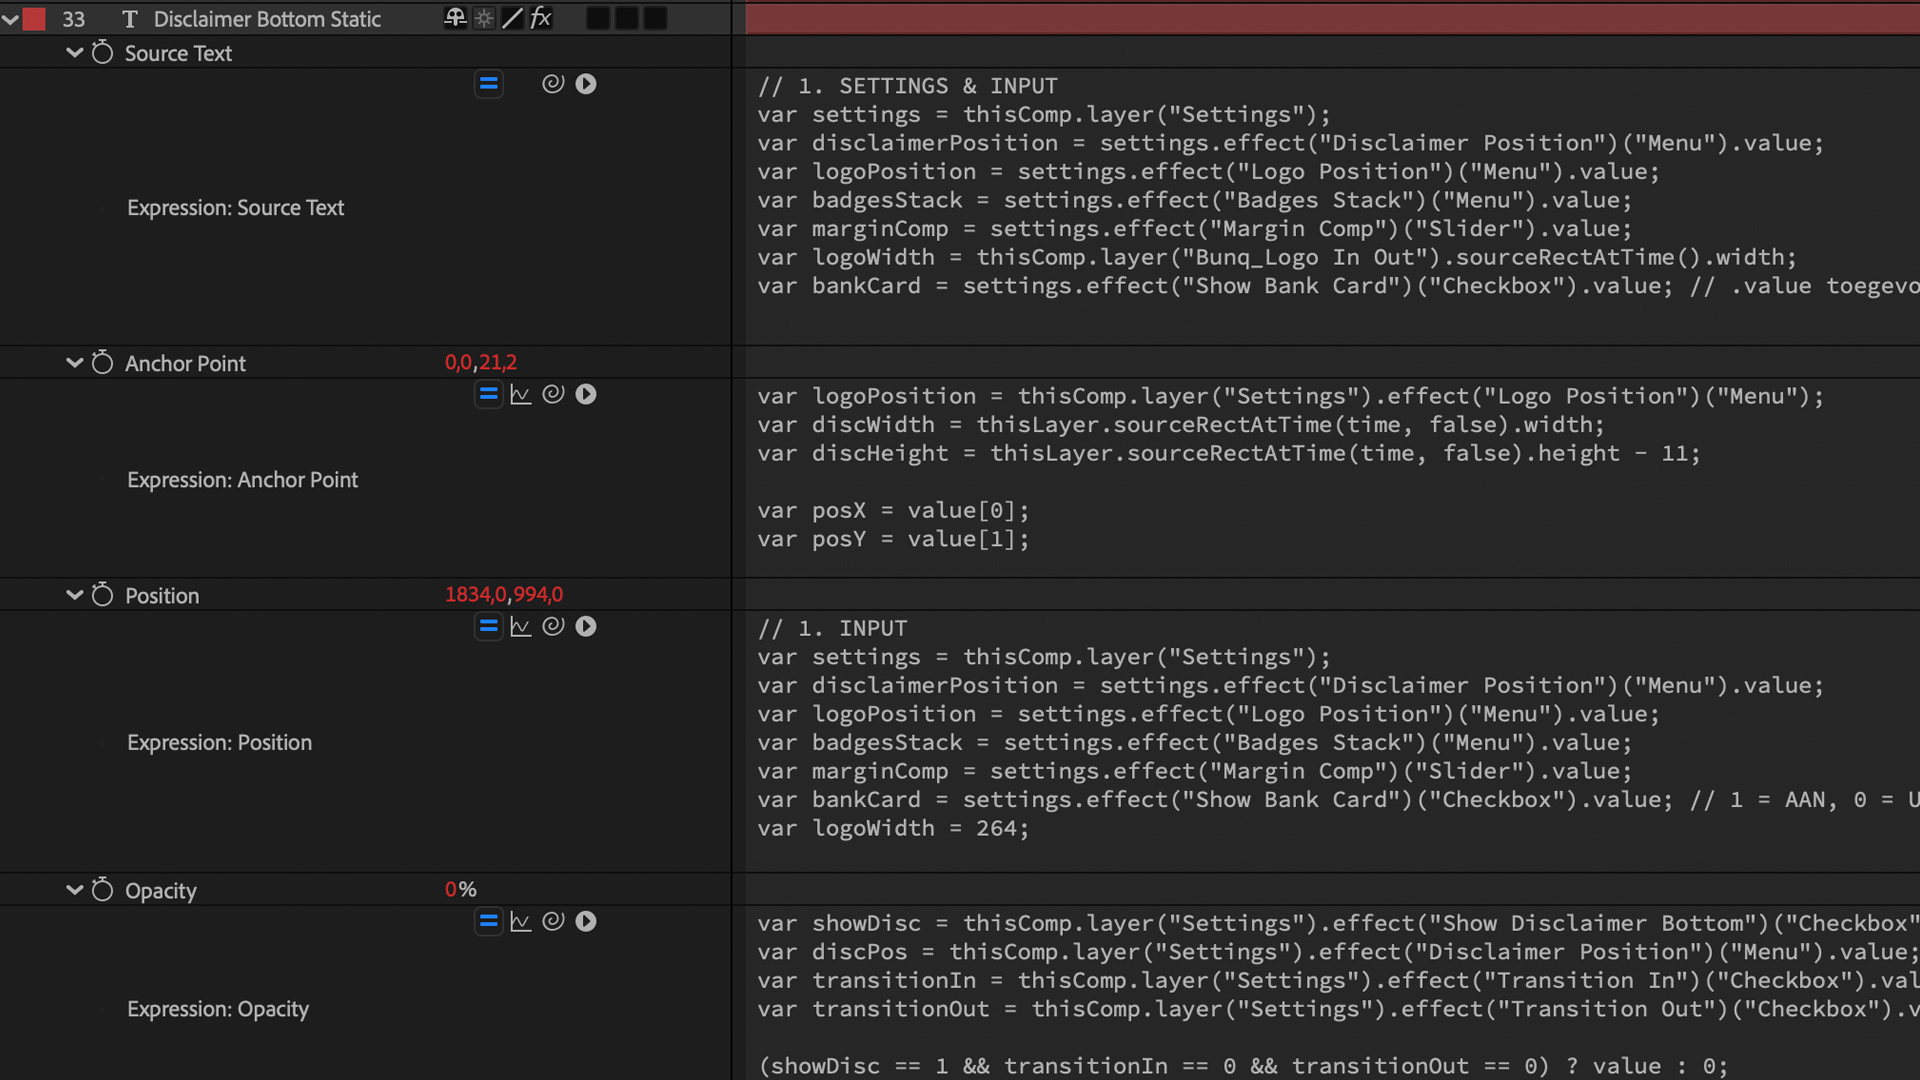Image resolution: width=1920 pixels, height=1080 pixels.
Task: Show the Anchor Point post-expression graph
Action: tap(520, 394)
